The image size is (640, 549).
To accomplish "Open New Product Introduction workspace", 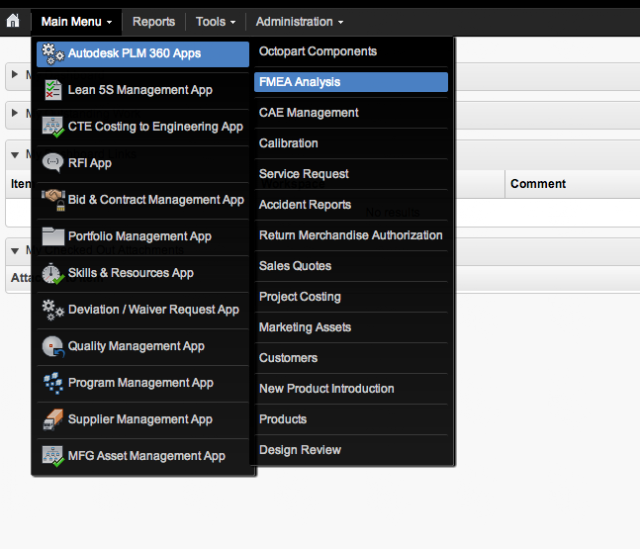I will point(351,389).
